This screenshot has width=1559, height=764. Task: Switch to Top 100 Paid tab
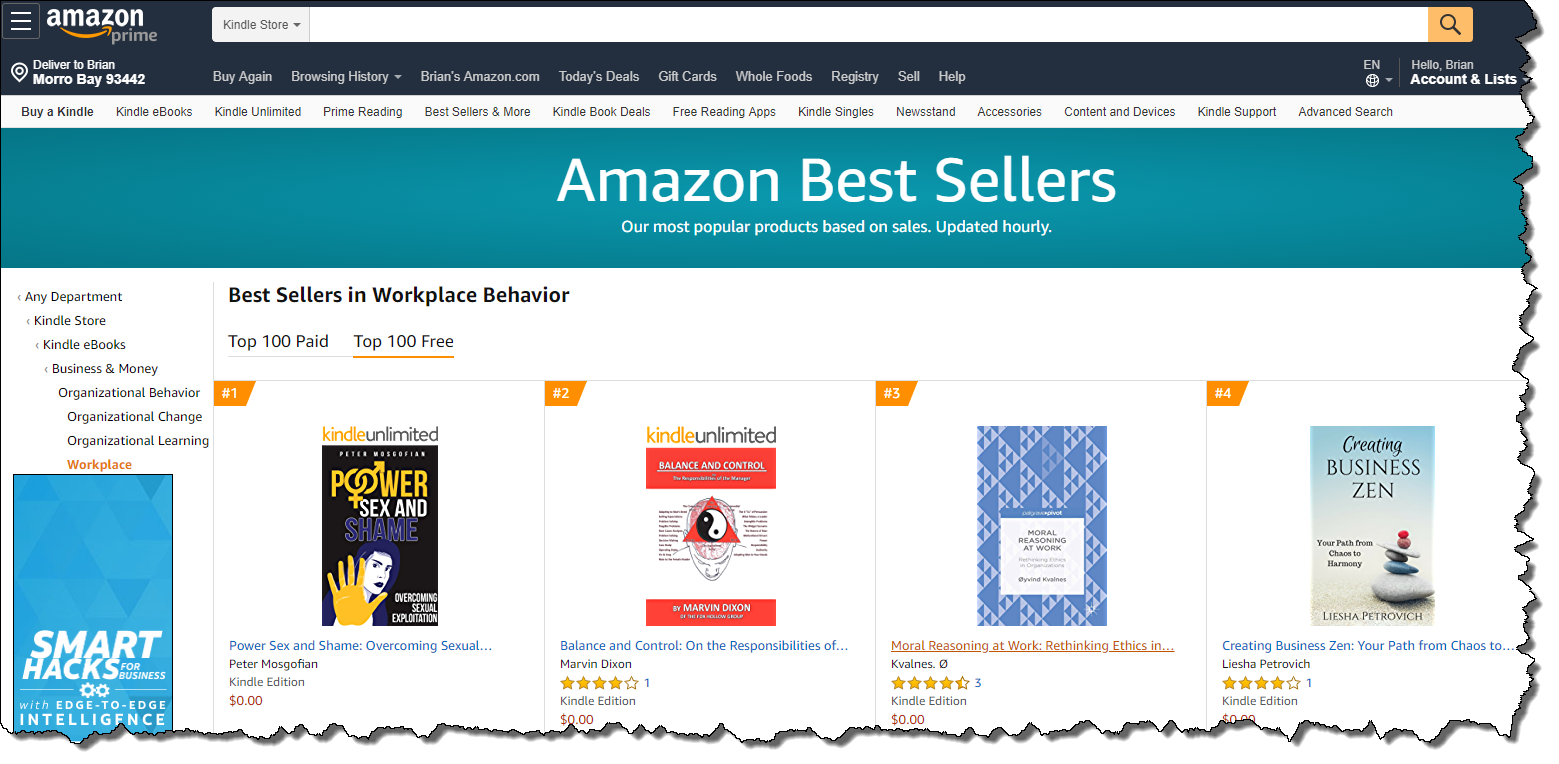click(x=278, y=341)
